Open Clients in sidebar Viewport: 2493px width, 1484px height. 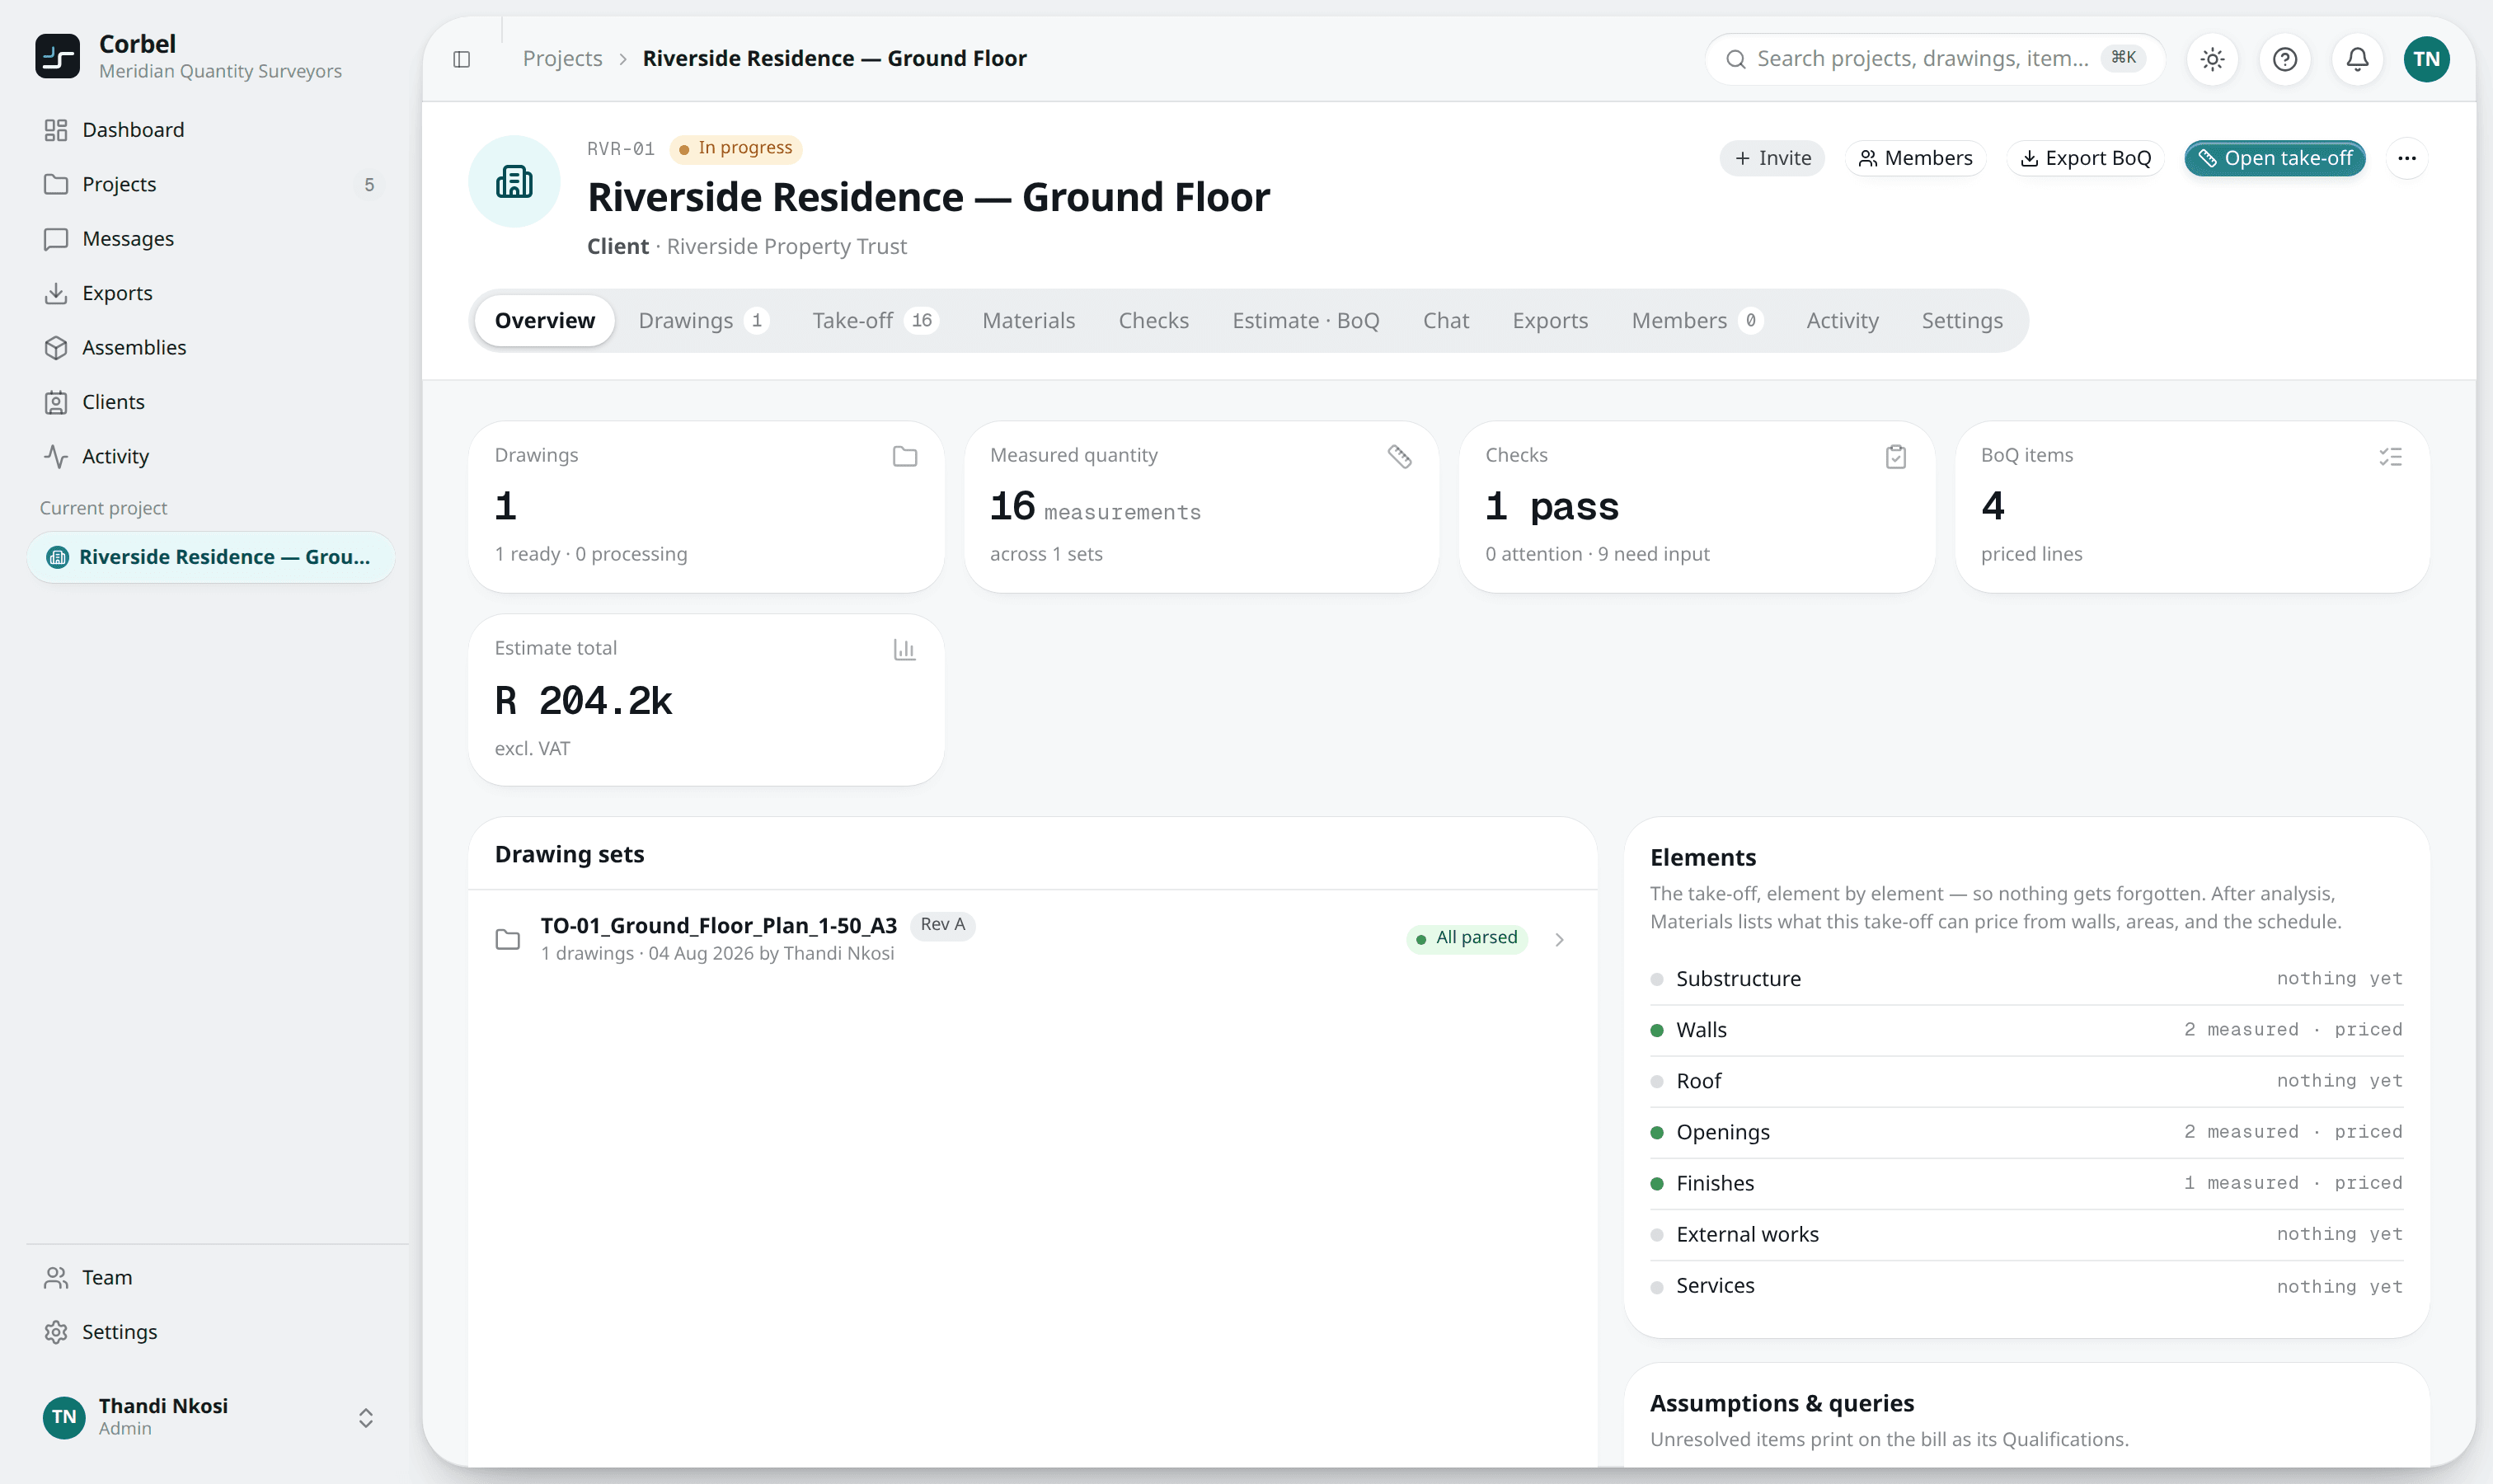click(x=210, y=402)
